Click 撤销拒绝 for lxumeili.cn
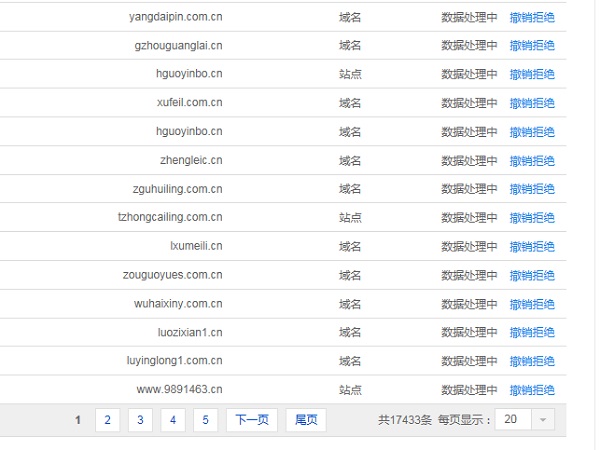This screenshot has height=450, width=600. coord(532,246)
